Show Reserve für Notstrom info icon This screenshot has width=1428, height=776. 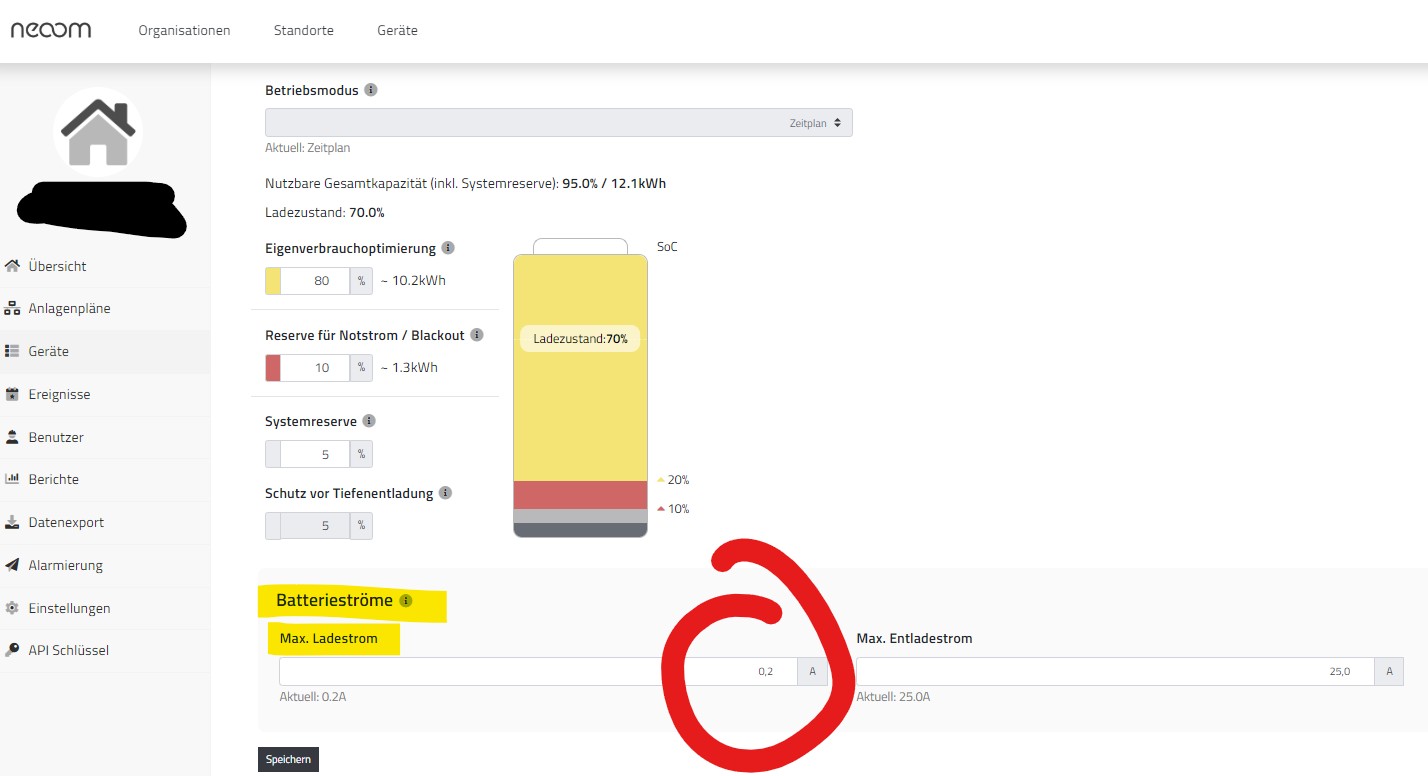pyautogui.click(x=477, y=335)
